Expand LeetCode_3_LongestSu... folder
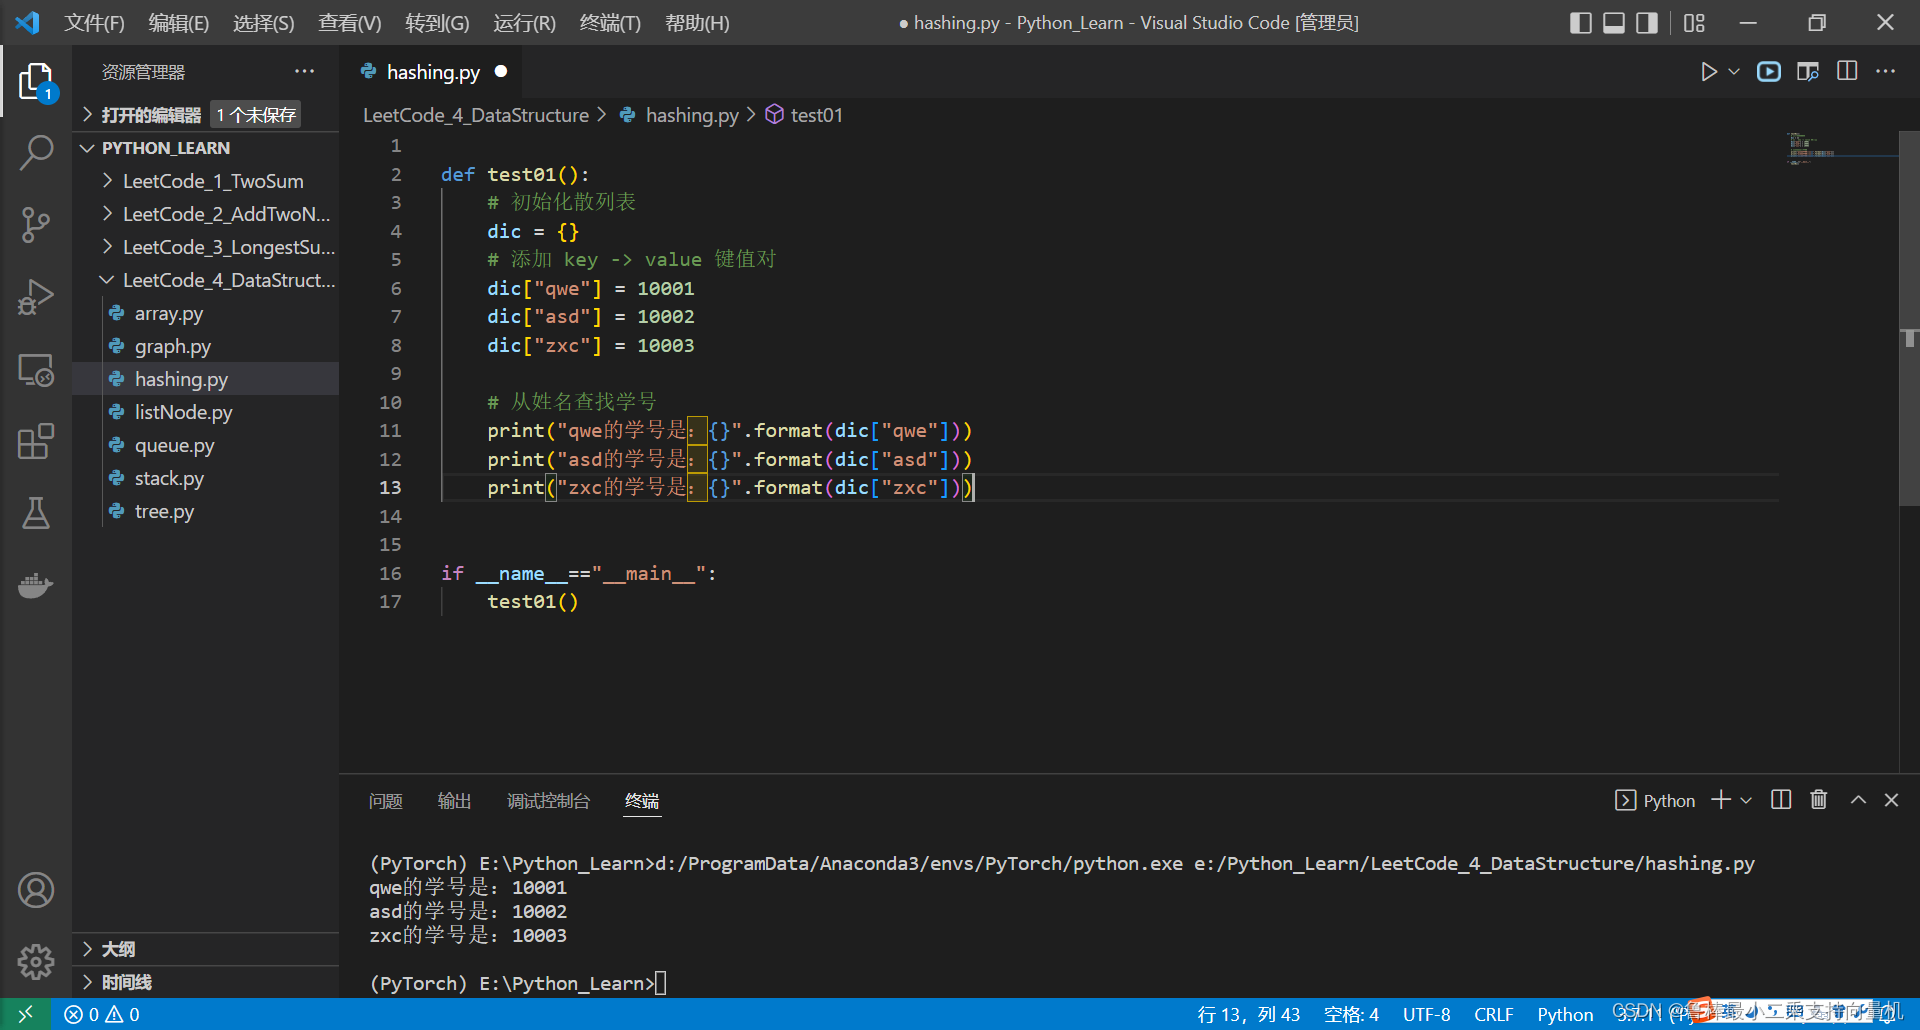Viewport: 1920px width, 1030px height. click(x=205, y=247)
